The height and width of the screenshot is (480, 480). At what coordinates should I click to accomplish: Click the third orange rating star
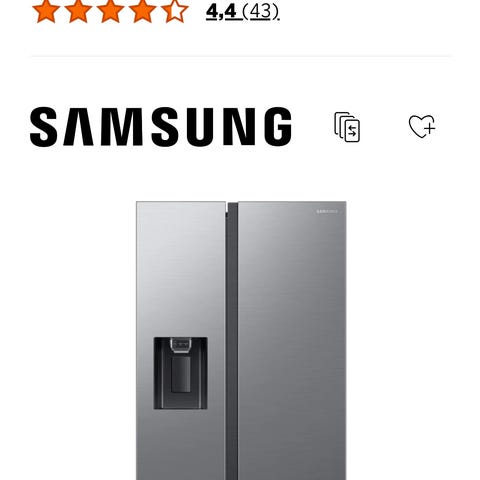tap(110, 11)
